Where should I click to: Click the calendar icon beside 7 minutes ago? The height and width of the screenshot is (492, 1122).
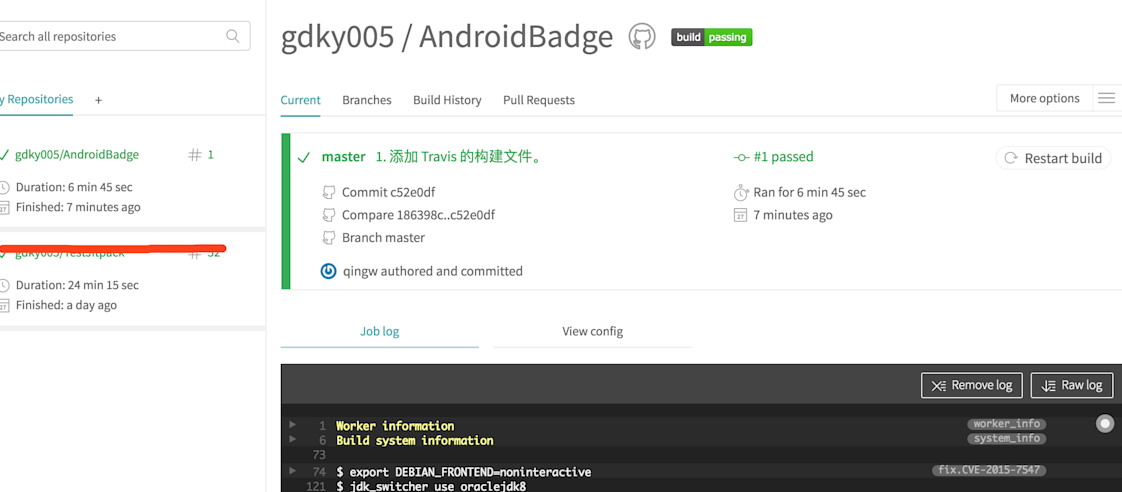point(741,215)
